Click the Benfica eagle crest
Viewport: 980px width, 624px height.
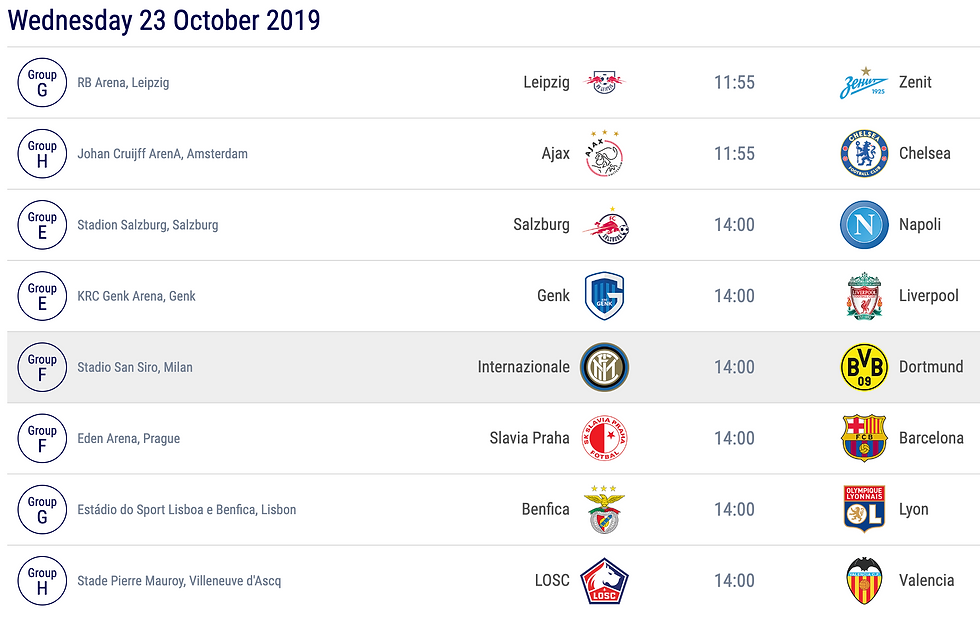pyautogui.click(x=604, y=509)
